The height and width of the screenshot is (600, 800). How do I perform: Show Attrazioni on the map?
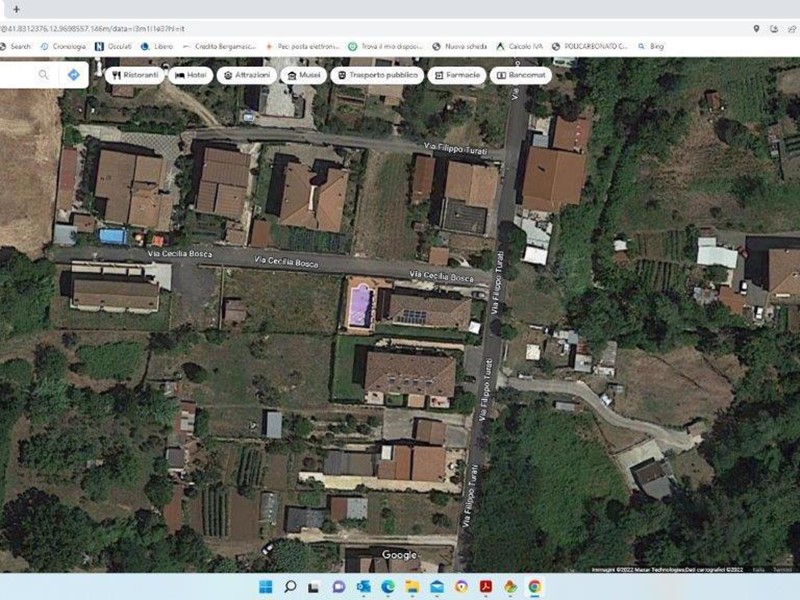pos(245,75)
